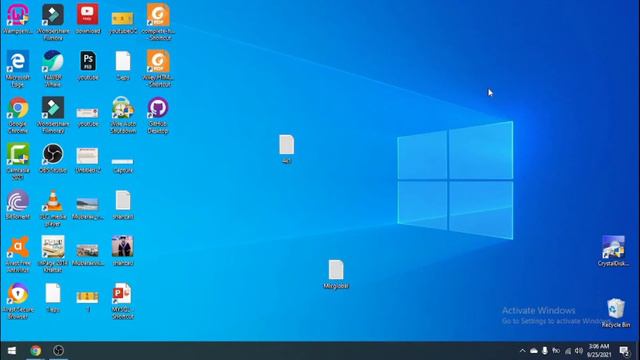Open the network status tray icon

[568, 351]
